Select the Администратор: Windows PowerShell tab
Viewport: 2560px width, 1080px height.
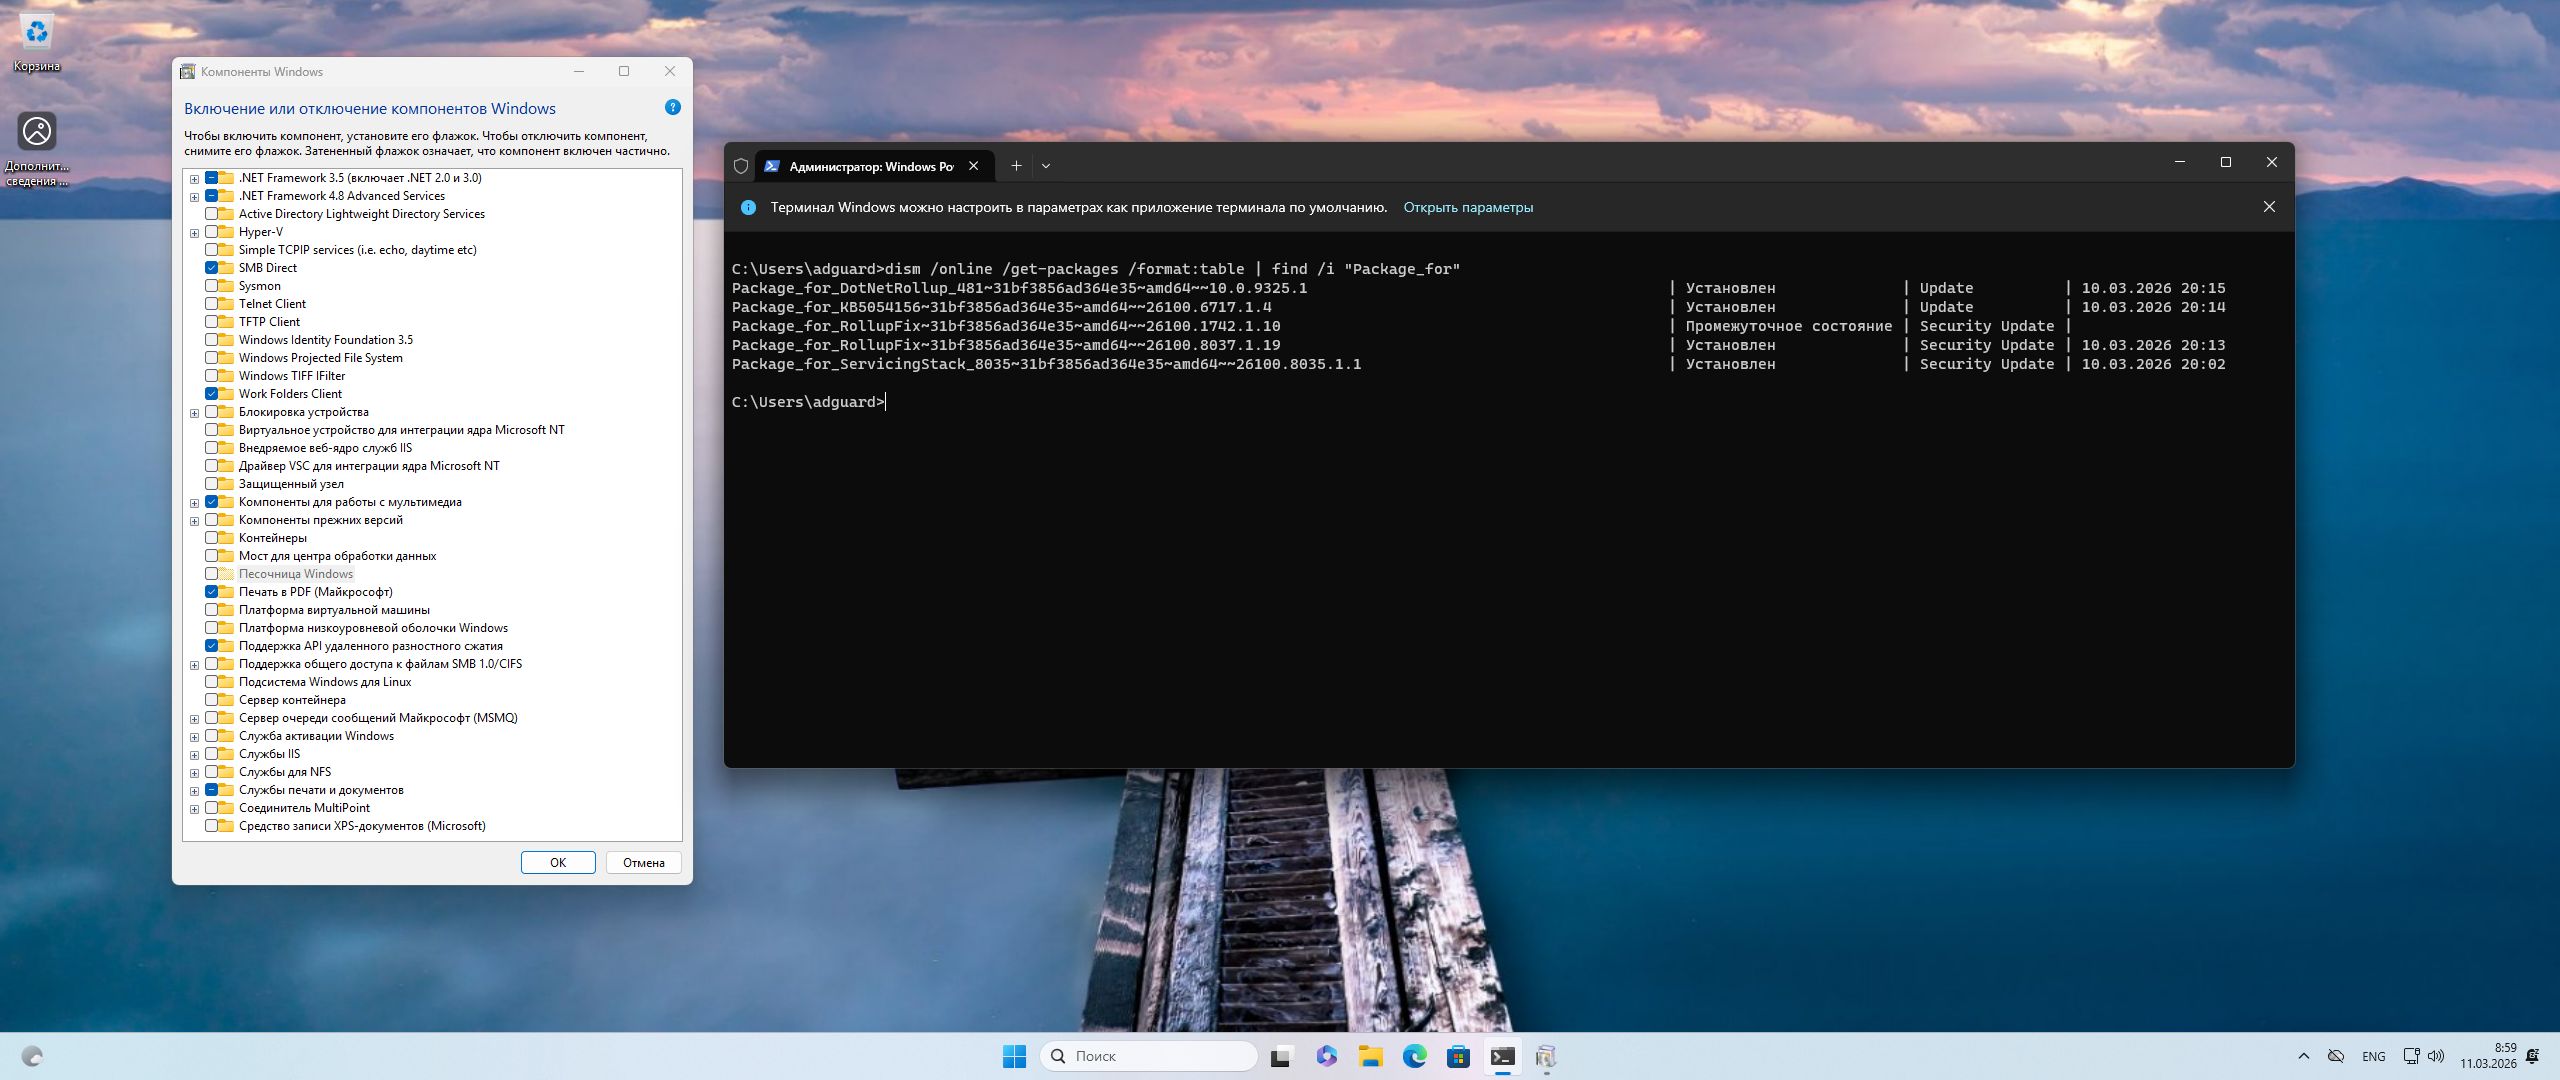870,166
